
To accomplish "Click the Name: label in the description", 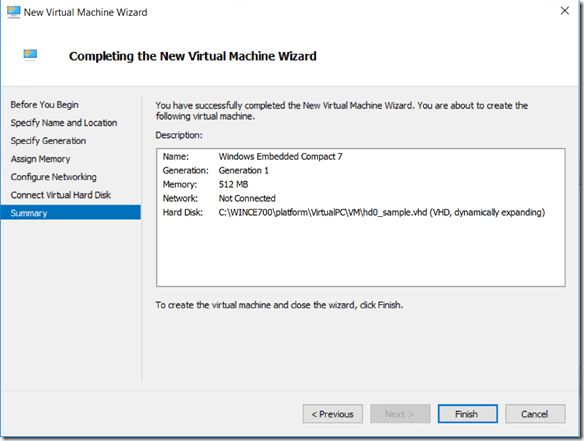I will pos(175,156).
